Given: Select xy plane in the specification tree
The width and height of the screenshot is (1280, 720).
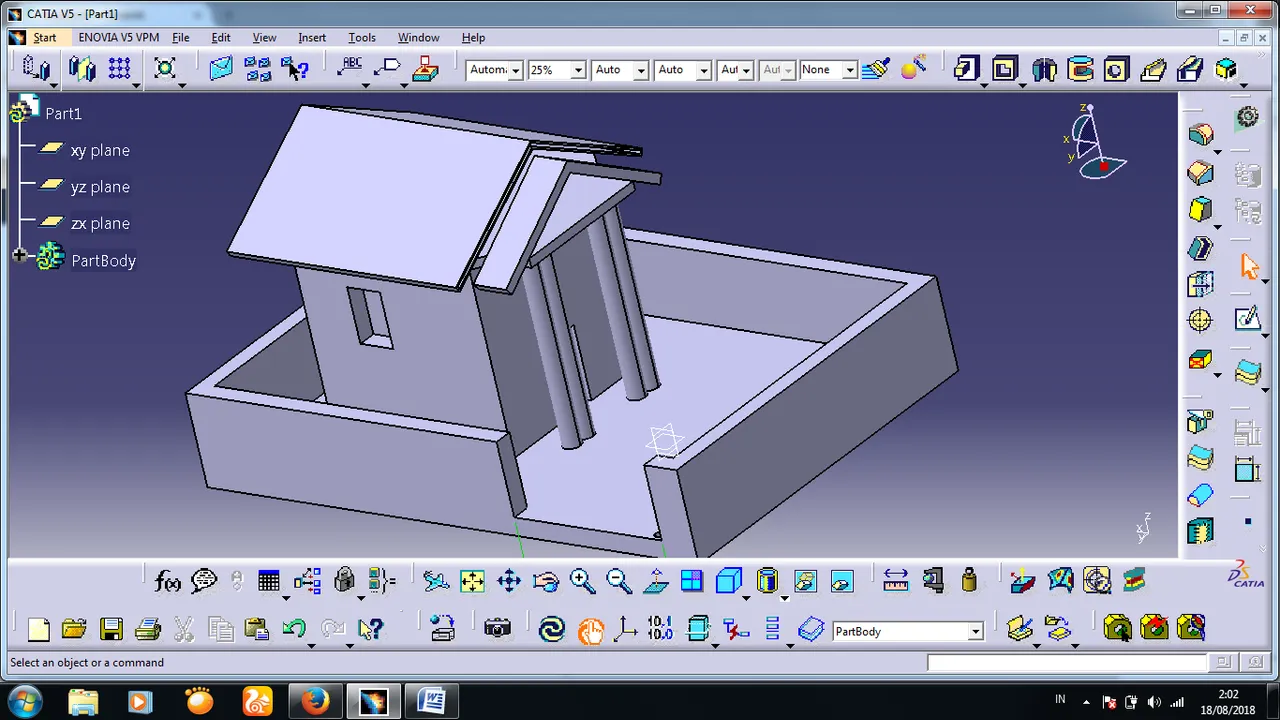Looking at the screenshot, I should click(100, 150).
